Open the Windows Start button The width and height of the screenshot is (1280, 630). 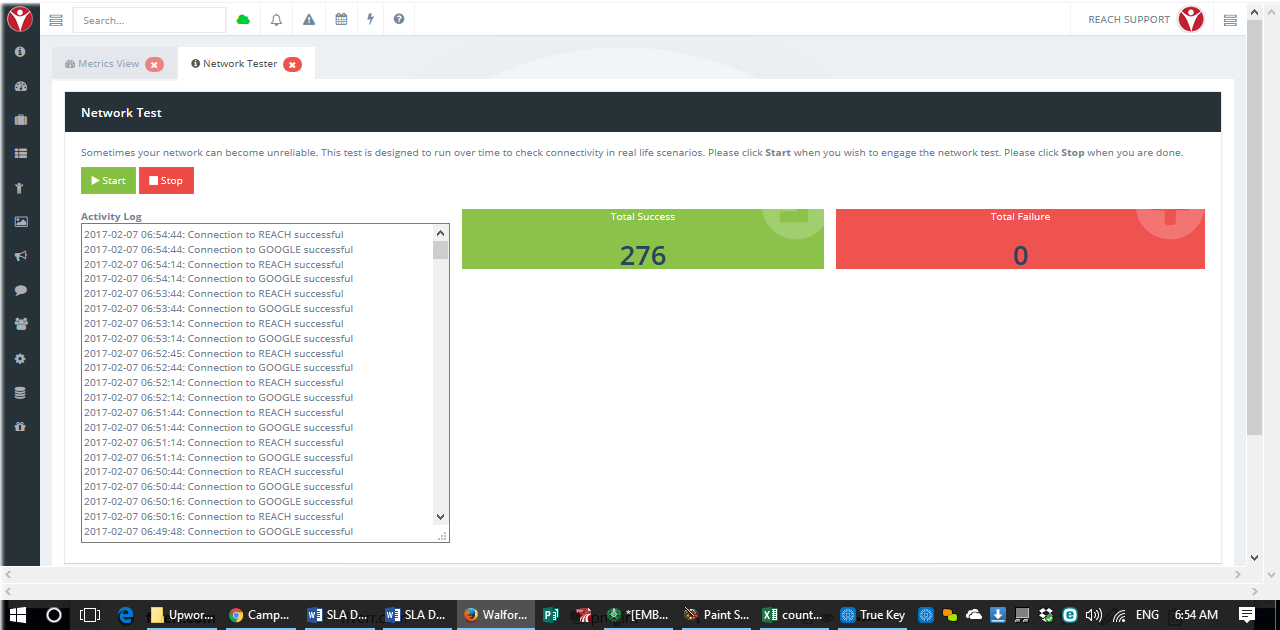click(18, 615)
